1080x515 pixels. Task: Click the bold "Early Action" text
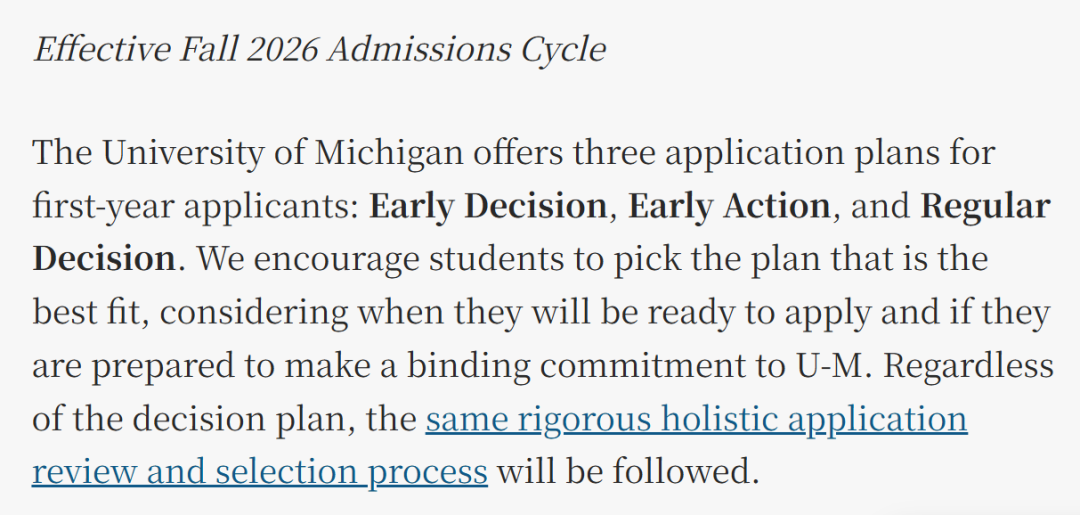(729, 207)
